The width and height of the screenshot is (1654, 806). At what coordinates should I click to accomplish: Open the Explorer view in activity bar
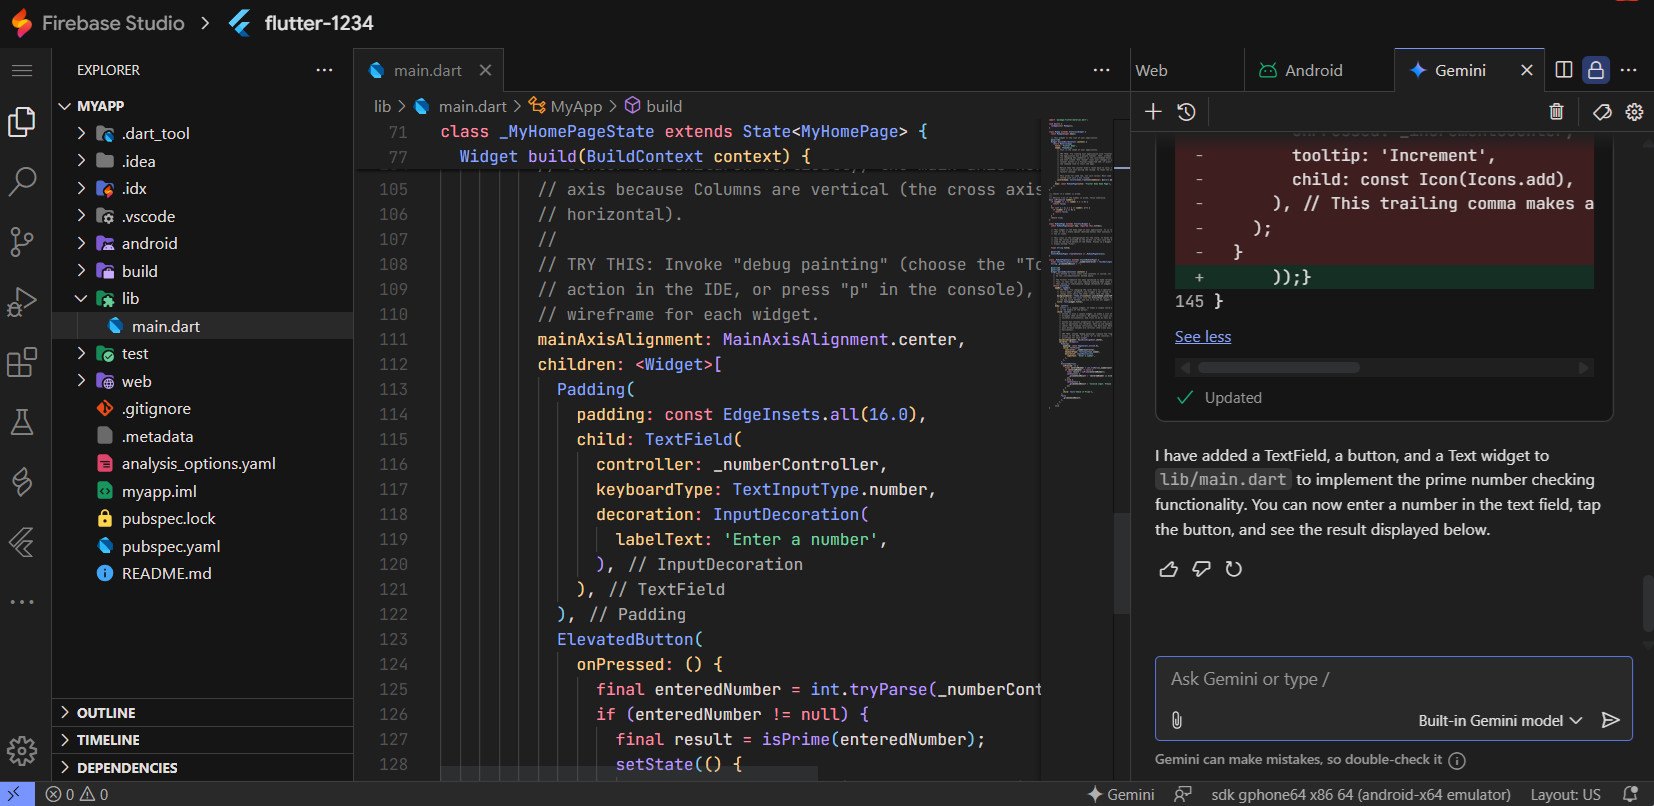point(22,122)
